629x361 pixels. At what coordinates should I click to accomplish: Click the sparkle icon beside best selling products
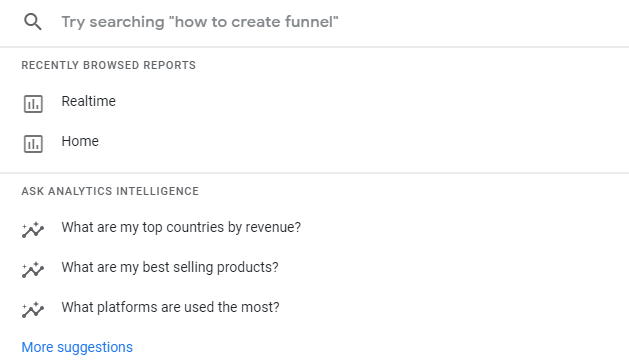33,270
